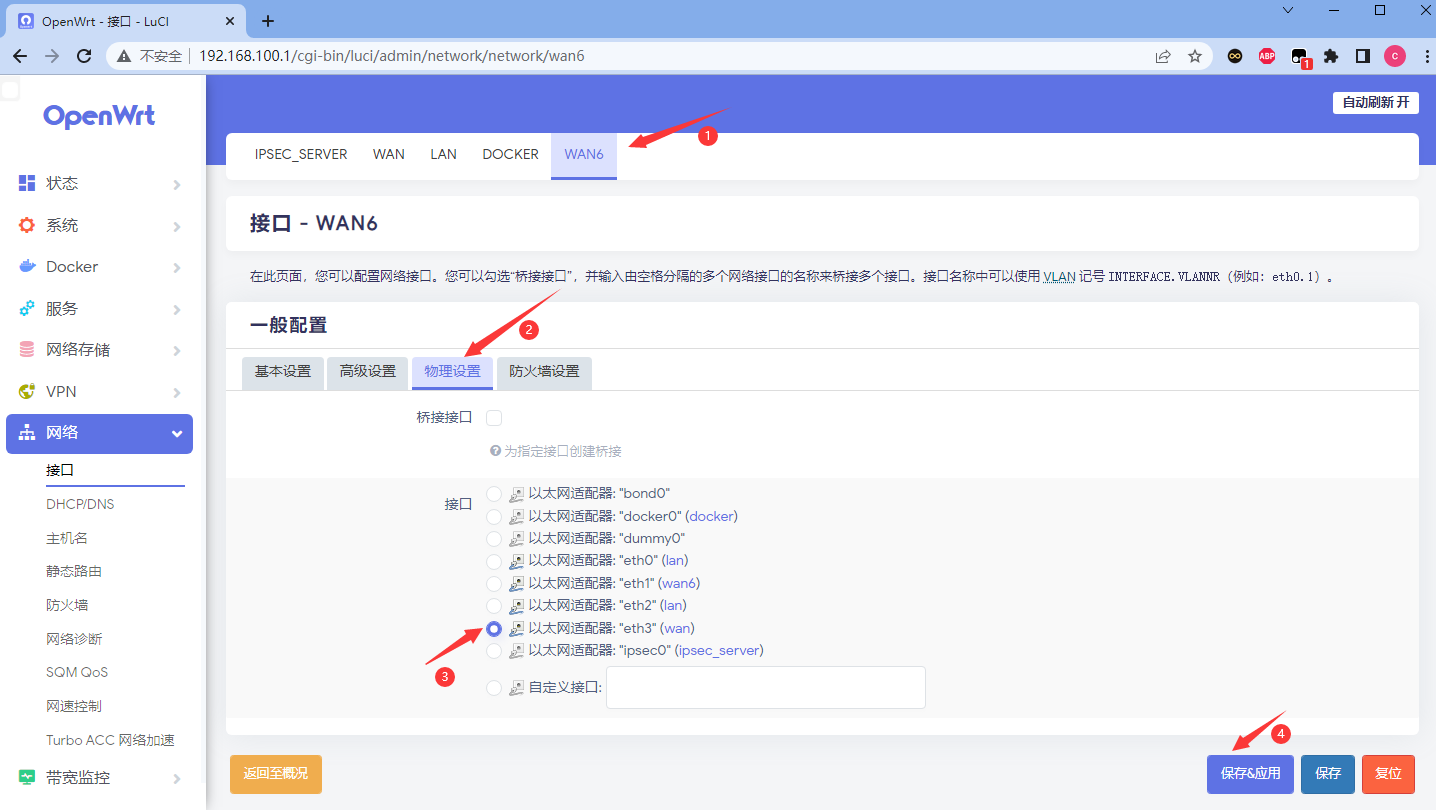Select the dummy0 adapter radio button
This screenshot has width=1436, height=810.
tap(494, 538)
